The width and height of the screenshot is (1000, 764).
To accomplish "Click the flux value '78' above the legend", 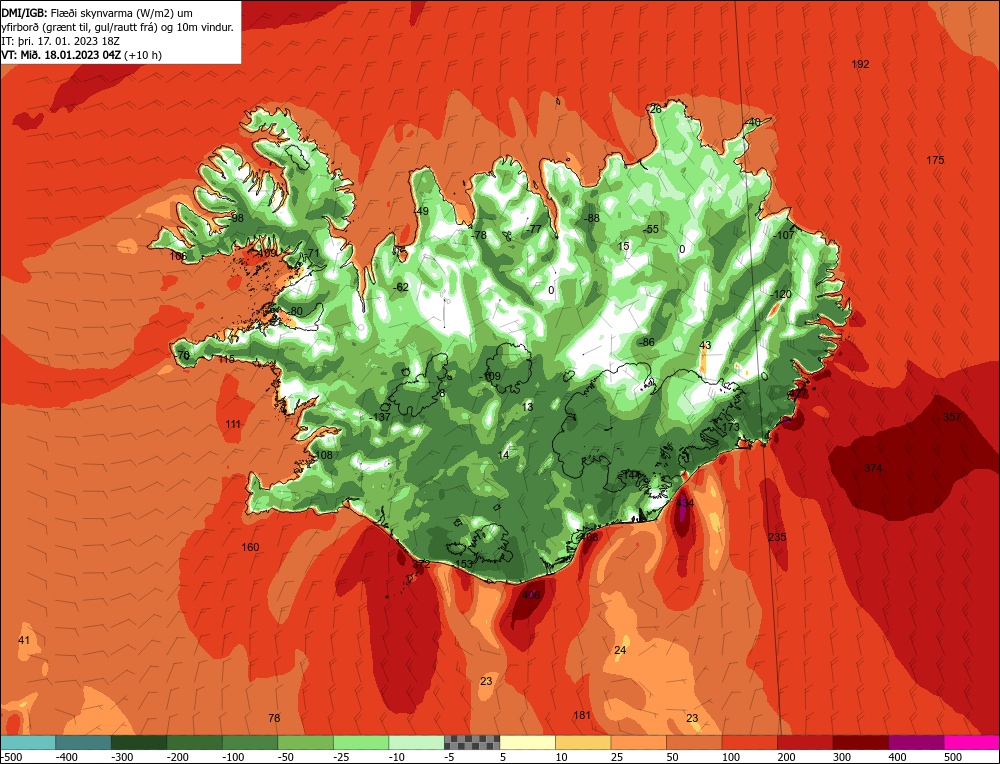I will click(274, 718).
